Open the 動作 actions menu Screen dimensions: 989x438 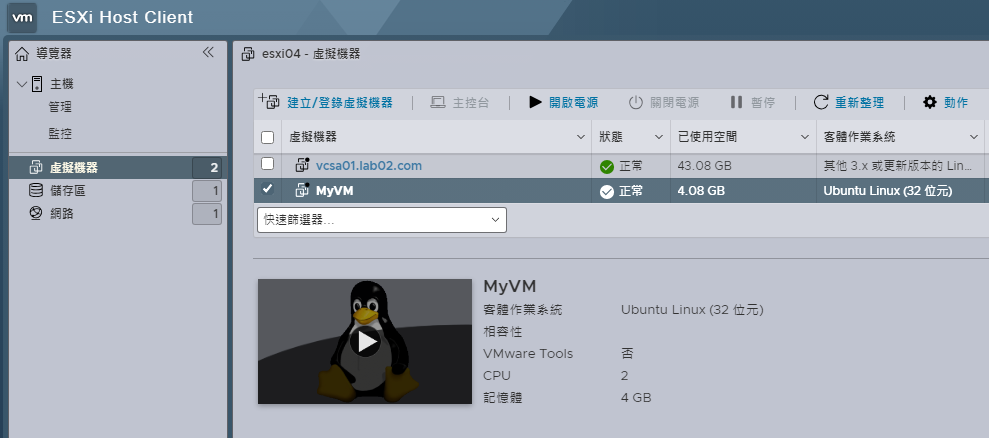coord(945,102)
